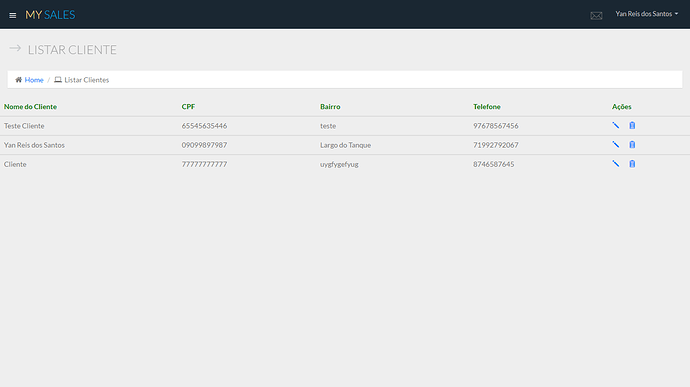Select the Teste Cliente name cell

point(24,126)
